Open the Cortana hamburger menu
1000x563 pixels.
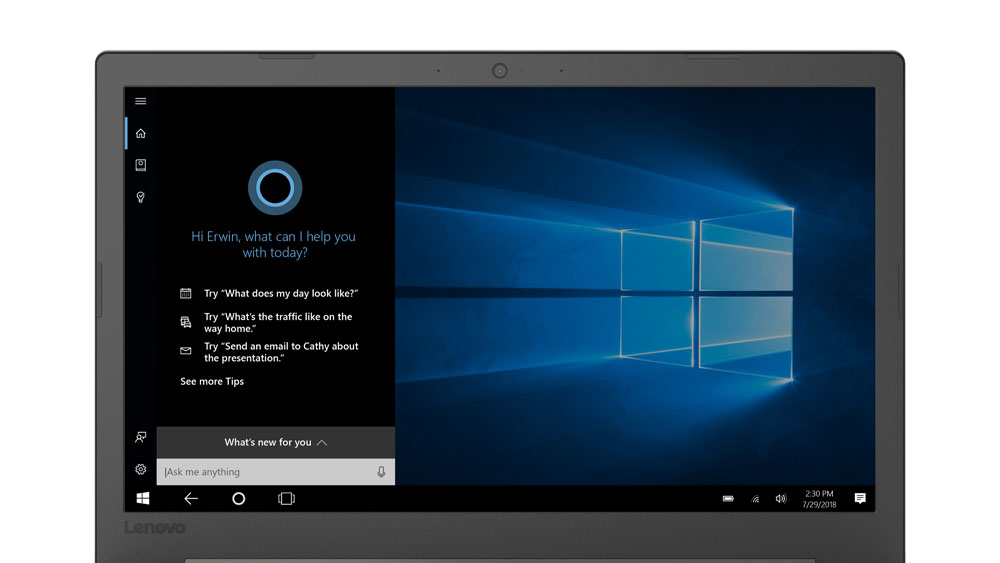[x=140, y=101]
